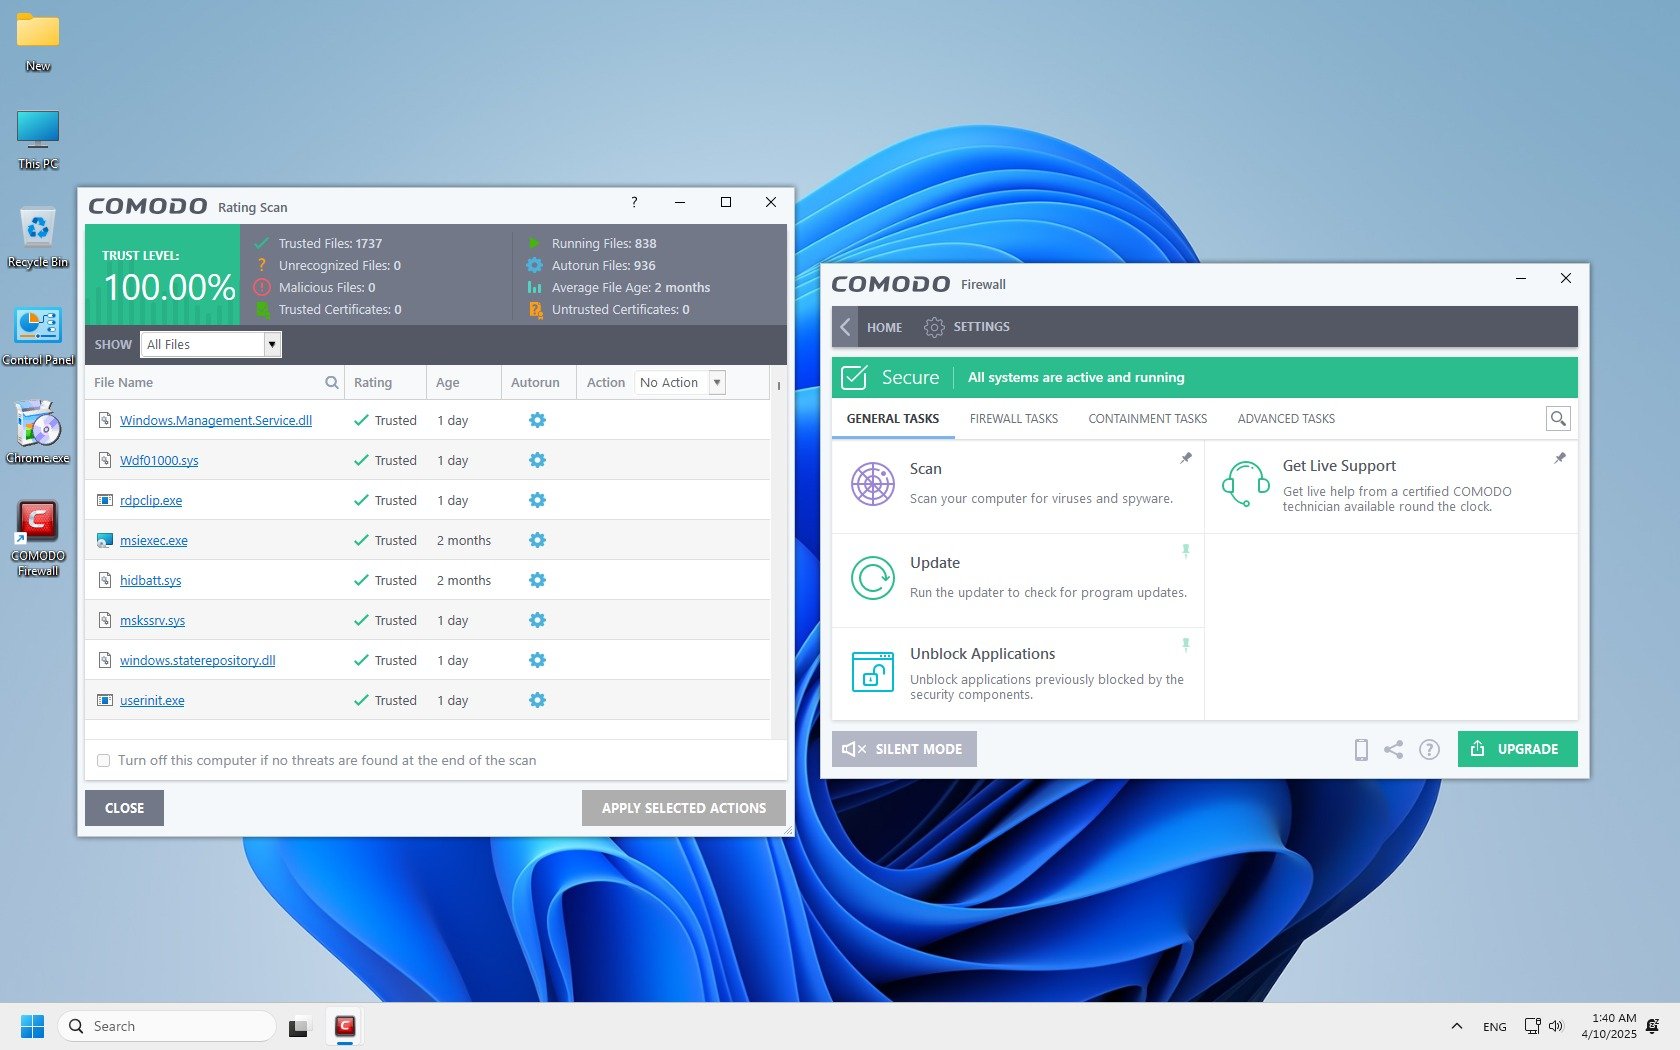Toggle Silent Mode

(x=904, y=749)
